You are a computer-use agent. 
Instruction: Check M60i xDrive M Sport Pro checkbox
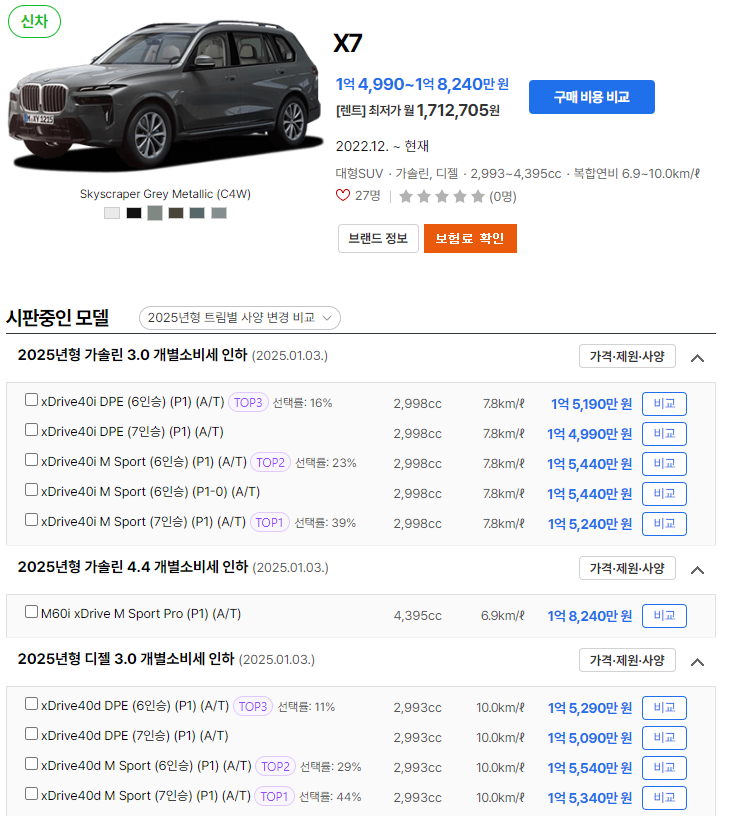tap(31, 612)
